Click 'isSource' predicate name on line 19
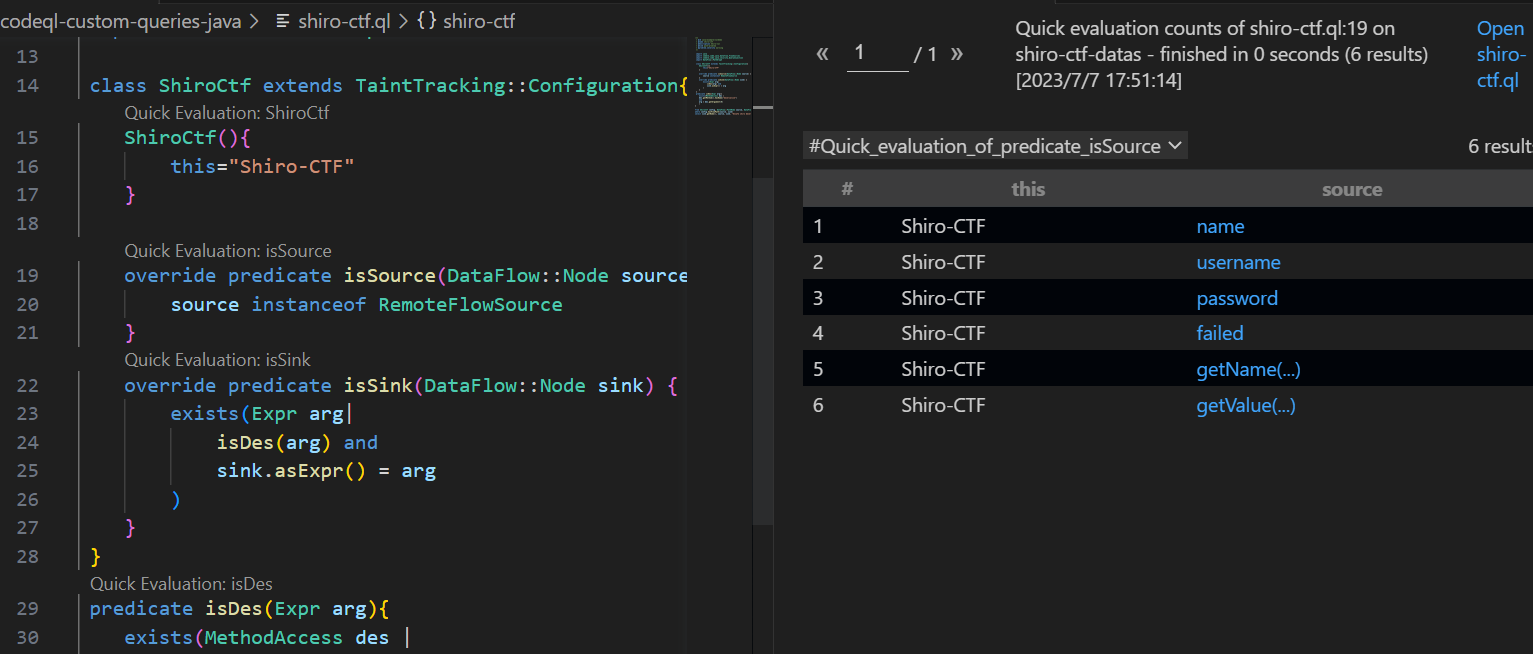Viewport: 1533px width, 654px height. pyautogui.click(x=389, y=275)
